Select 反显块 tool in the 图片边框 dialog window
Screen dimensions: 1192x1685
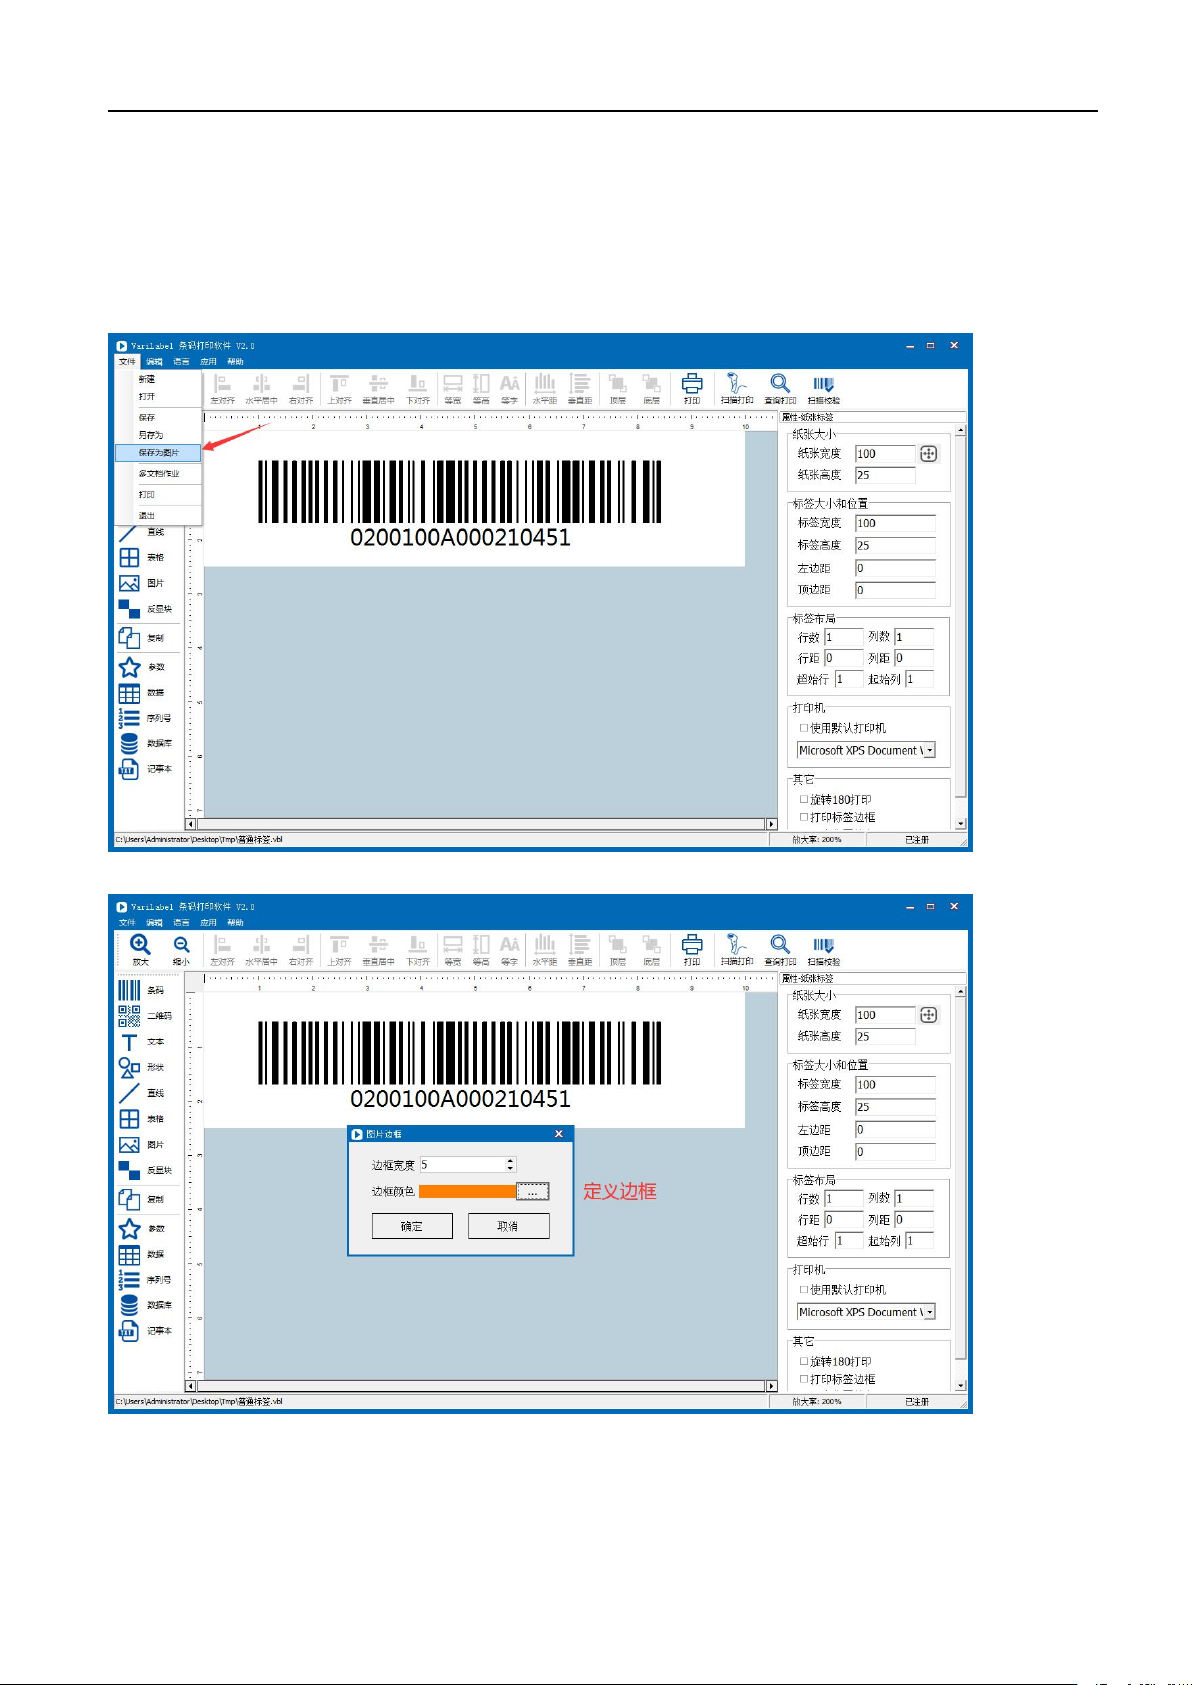[129, 1170]
